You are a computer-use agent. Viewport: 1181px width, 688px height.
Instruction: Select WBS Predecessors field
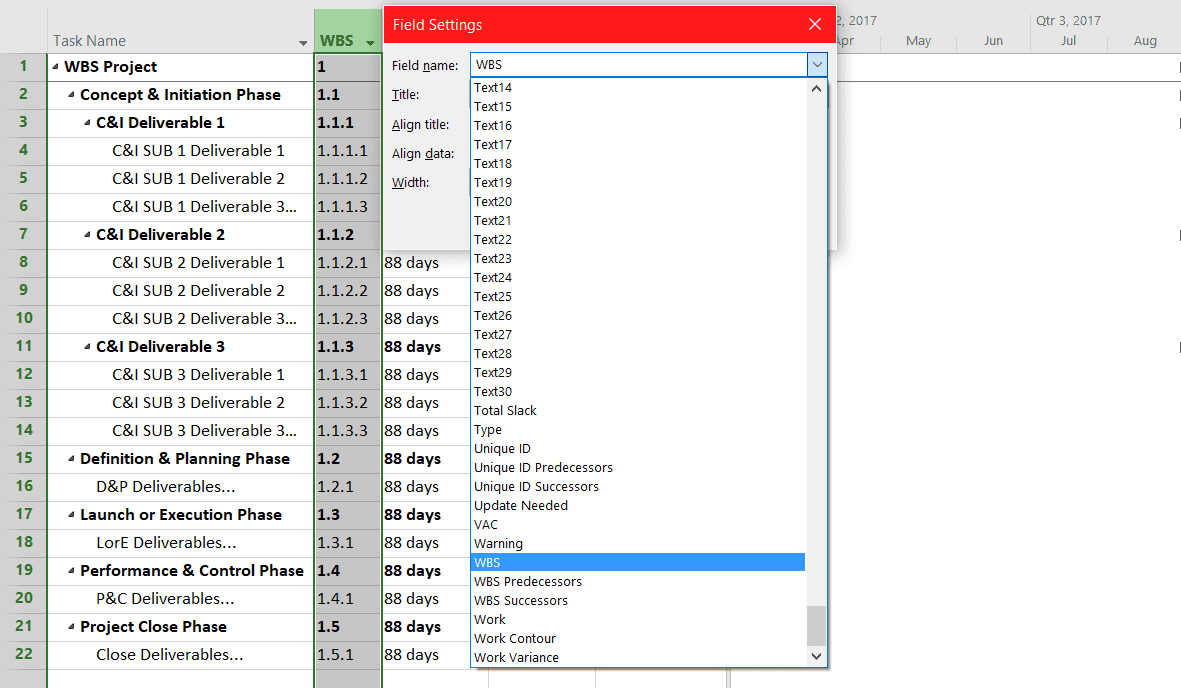(x=639, y=581)
